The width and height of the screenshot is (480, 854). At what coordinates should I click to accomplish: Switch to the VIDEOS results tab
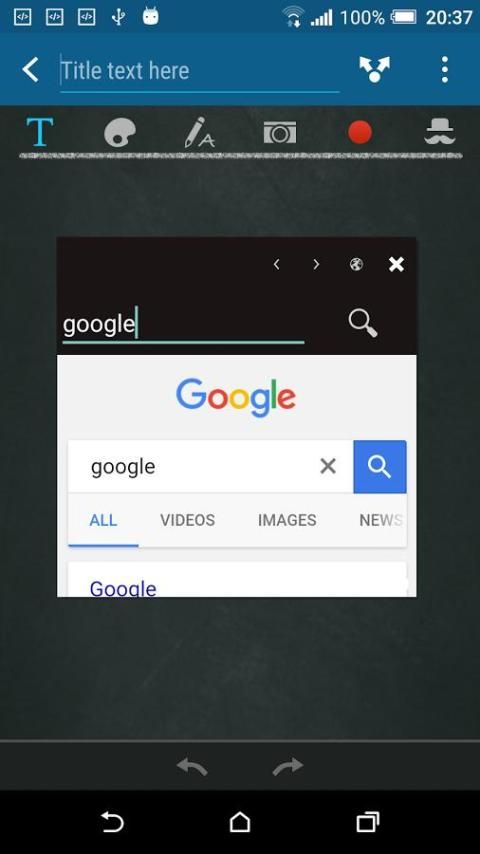tap(187, 520)
